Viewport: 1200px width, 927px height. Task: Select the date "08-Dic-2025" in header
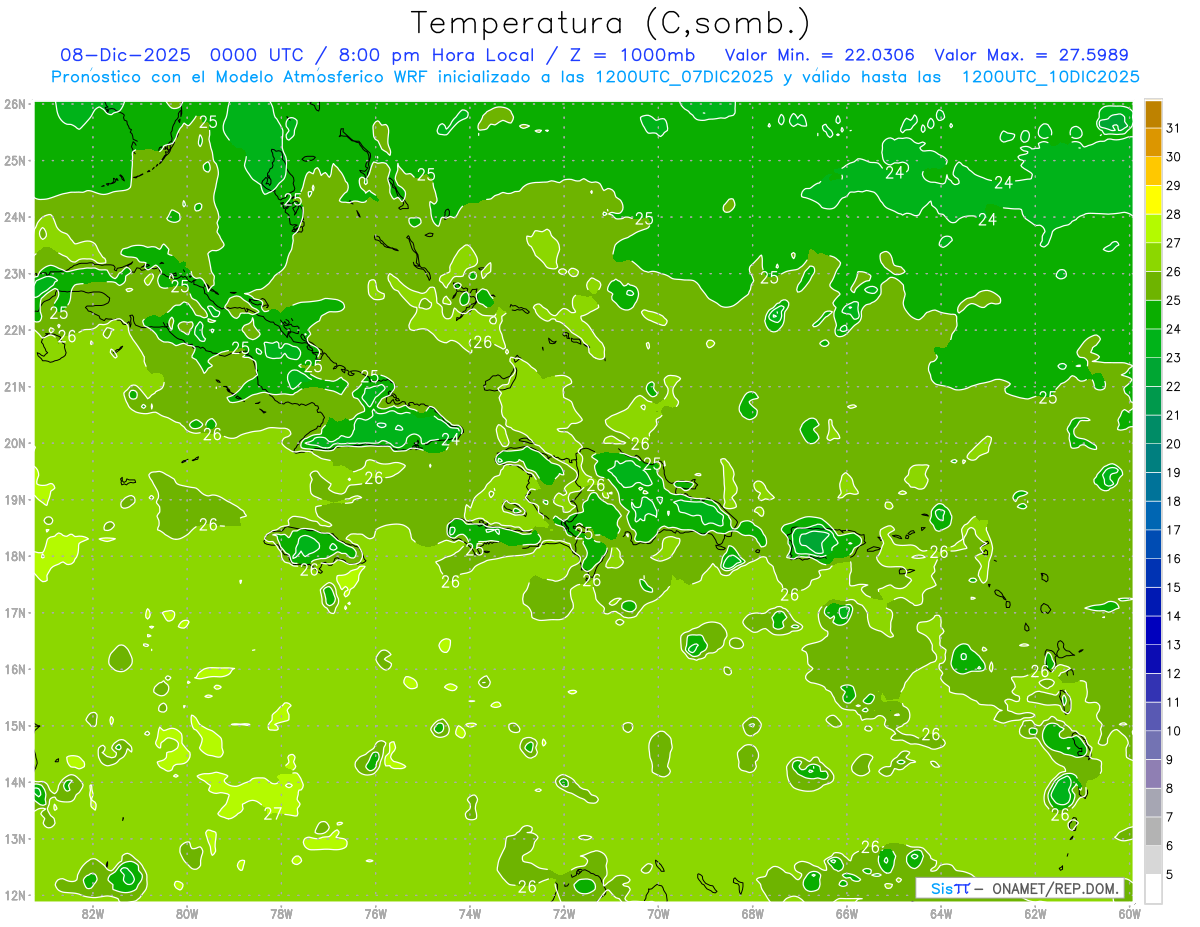tap(124, 55)
